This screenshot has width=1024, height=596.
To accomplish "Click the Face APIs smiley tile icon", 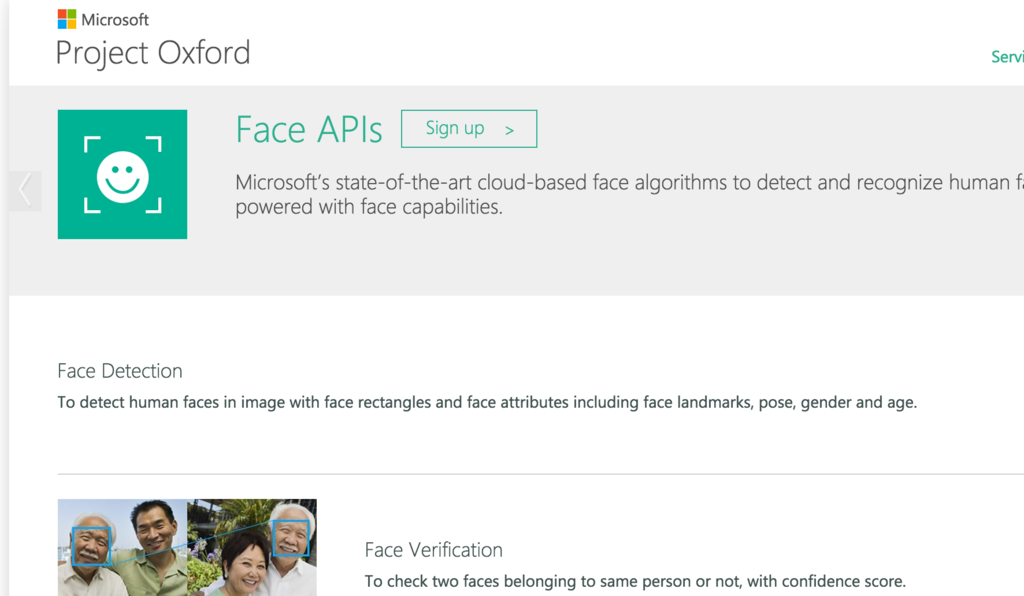I will [x=122, y=174].
